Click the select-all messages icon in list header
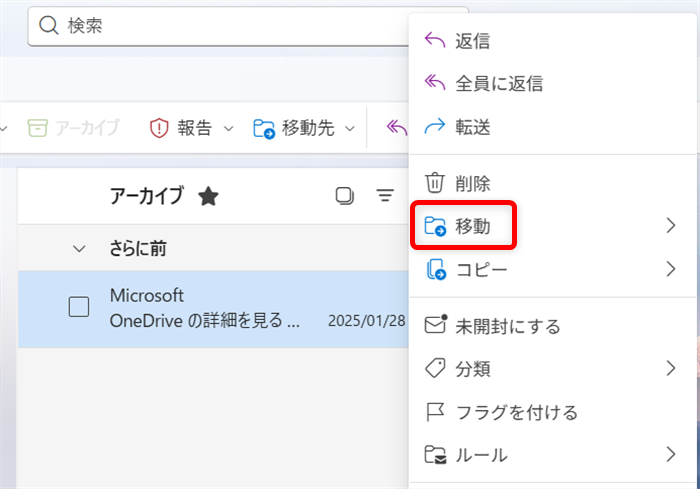 pos(345,196)
